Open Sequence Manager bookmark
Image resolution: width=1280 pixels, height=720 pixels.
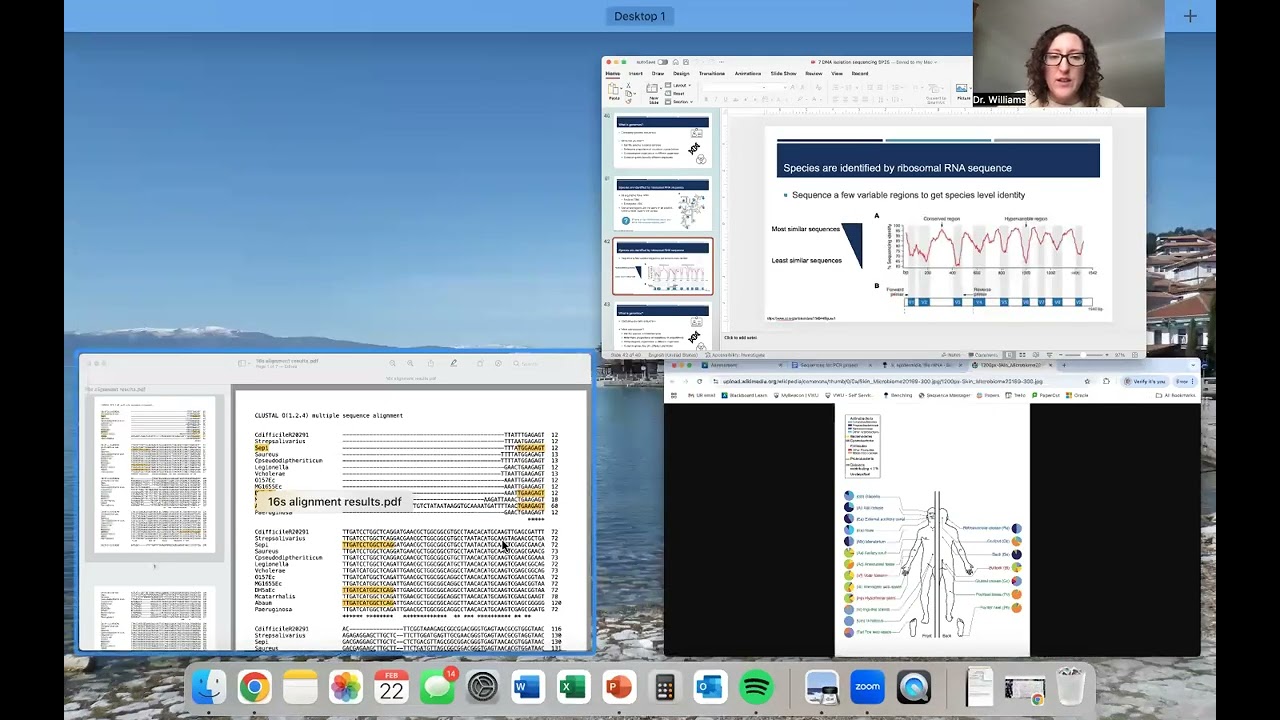point(944,395)
